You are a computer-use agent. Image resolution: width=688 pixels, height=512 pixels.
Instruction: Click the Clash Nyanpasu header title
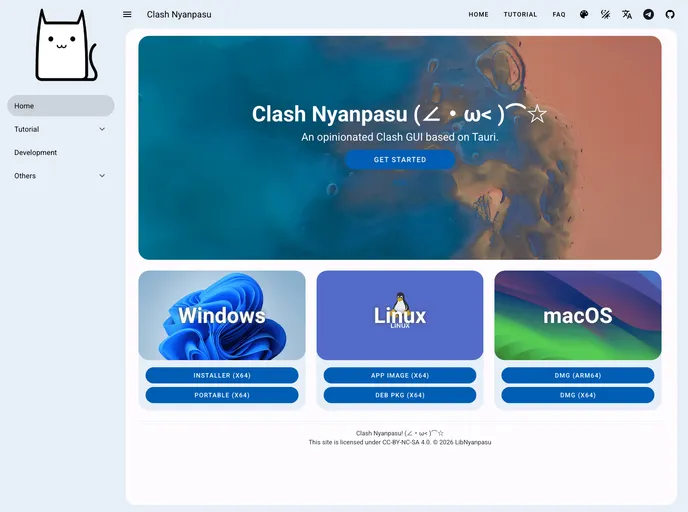coord(179,14)
